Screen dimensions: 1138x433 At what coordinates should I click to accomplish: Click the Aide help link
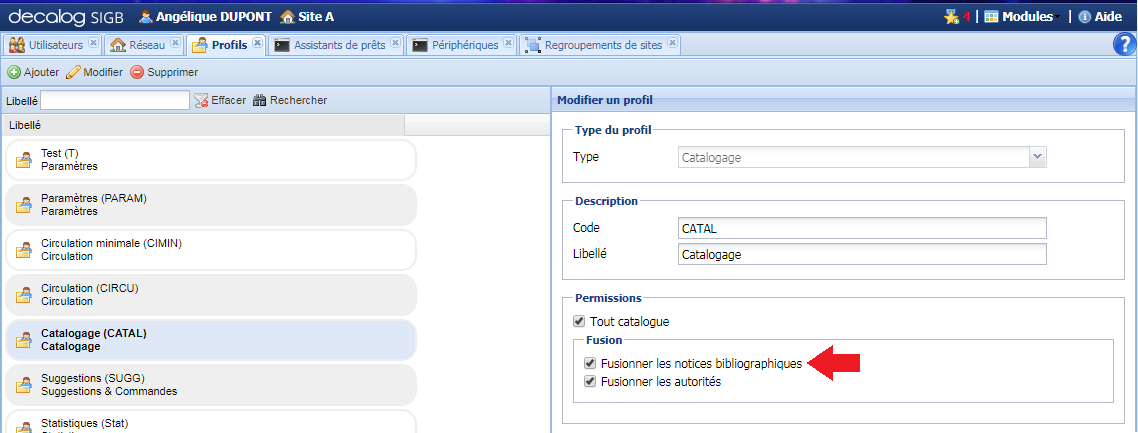click(x=1100, y=17)
